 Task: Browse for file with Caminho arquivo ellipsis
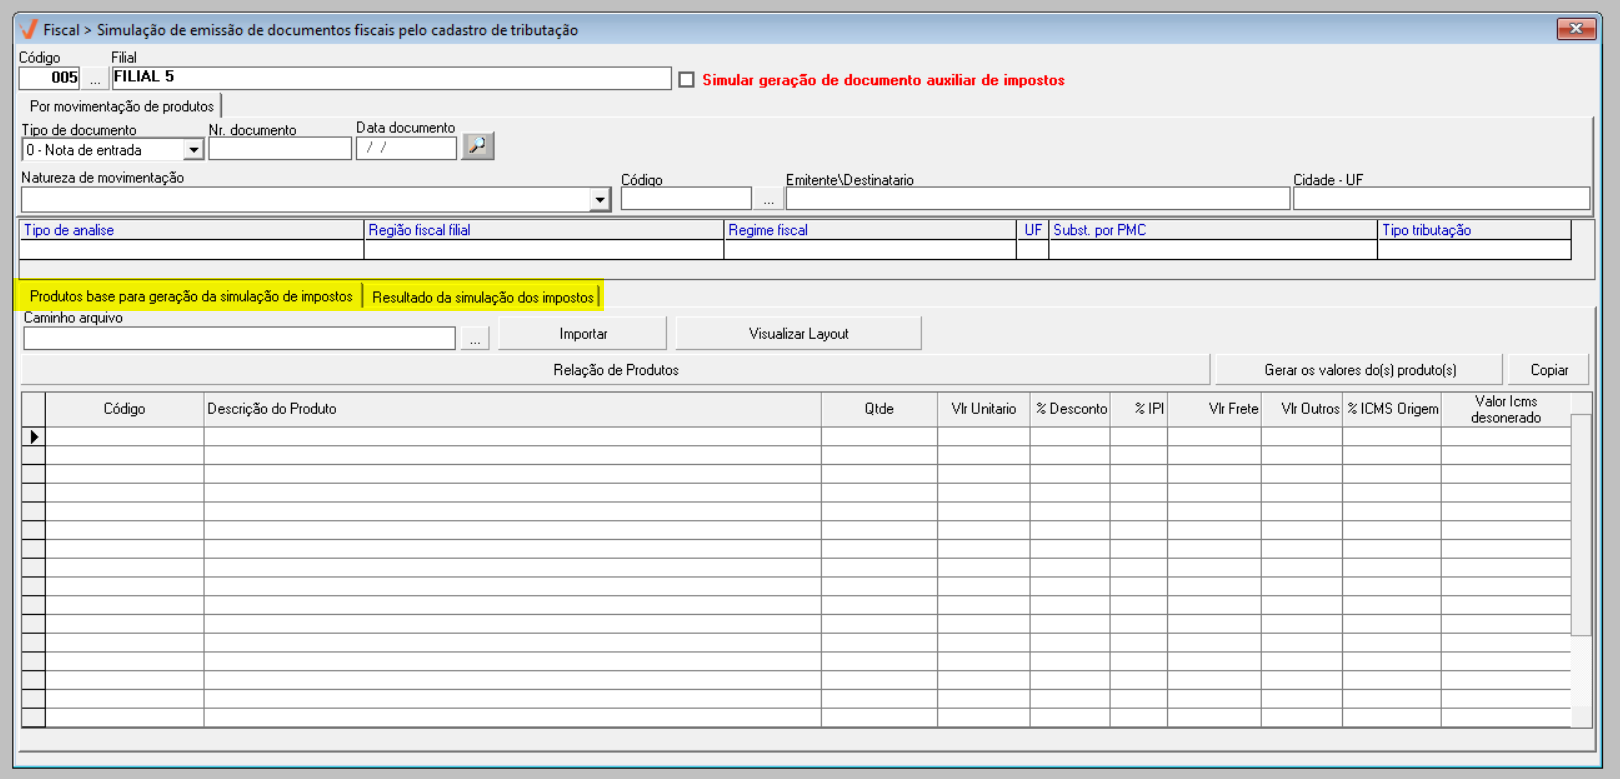click(475, 339)
